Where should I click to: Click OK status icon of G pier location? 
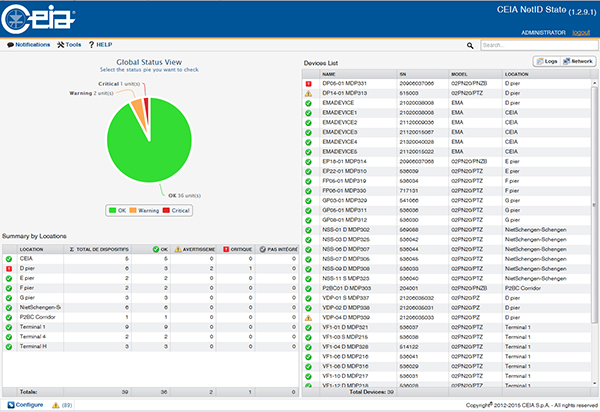(9, 298)
